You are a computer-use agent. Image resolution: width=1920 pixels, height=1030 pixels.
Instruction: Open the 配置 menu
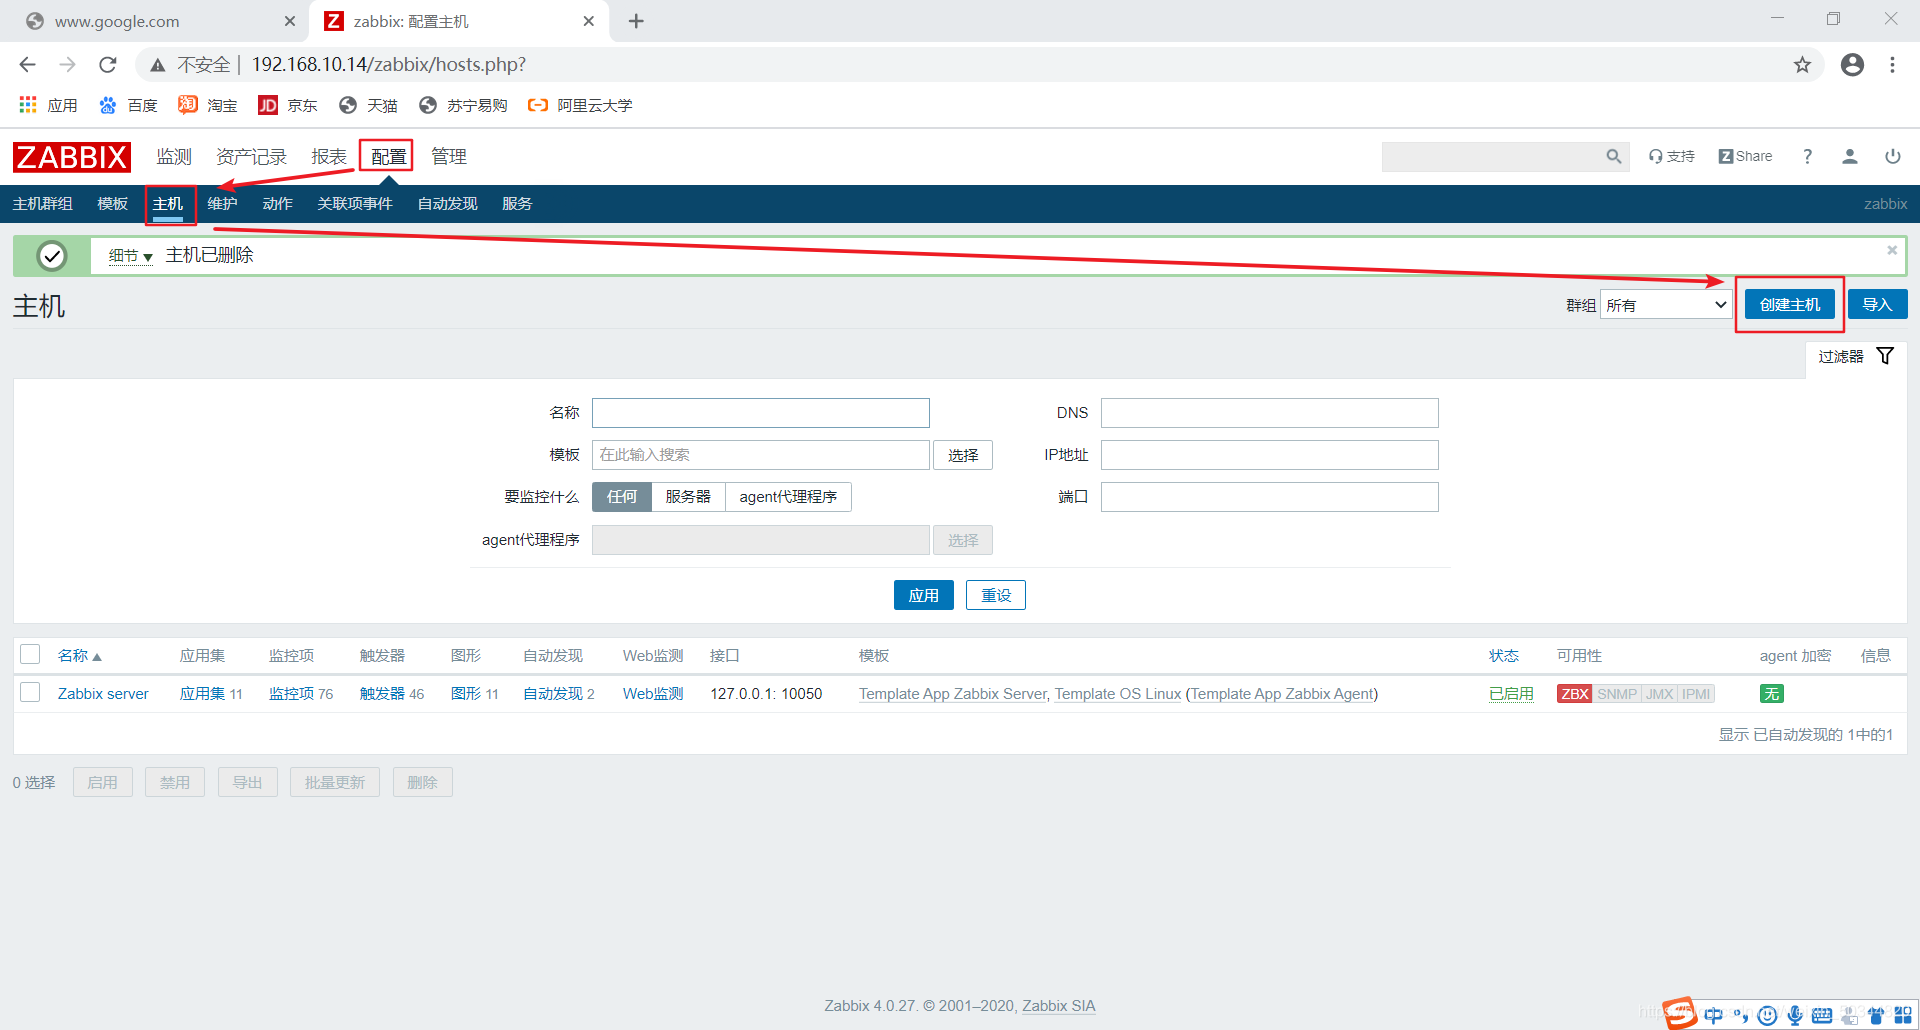(388, 157)
